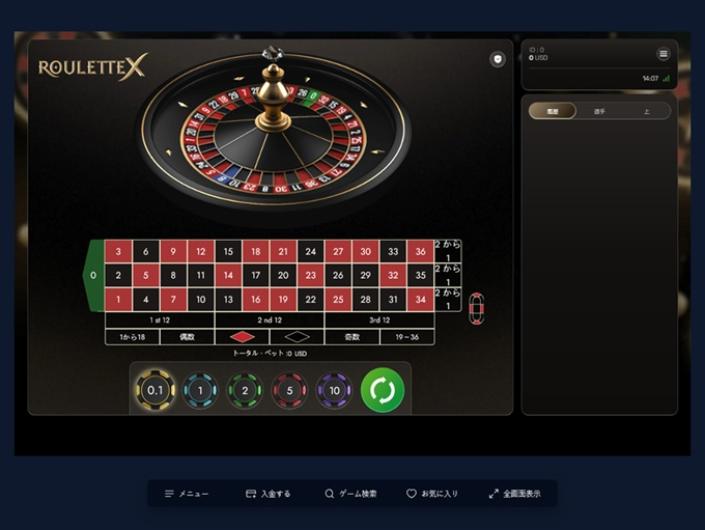Viewport: 705px width, 530px height.
Task: Click the fullscreen 全画面表示 button
Action: tap(515, 494)
